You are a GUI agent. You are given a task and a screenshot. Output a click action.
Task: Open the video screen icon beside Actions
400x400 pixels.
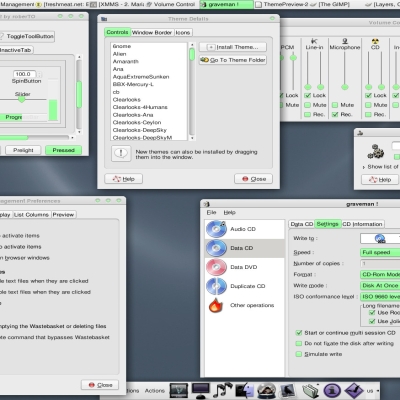point(179,390)
